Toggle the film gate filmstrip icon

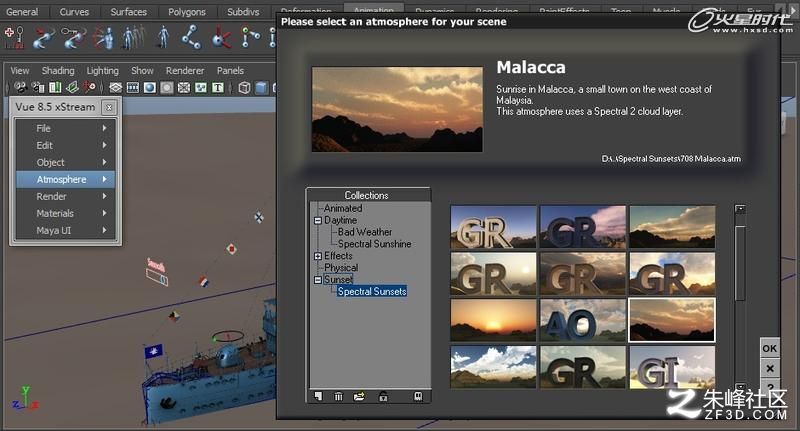point(133,88)
